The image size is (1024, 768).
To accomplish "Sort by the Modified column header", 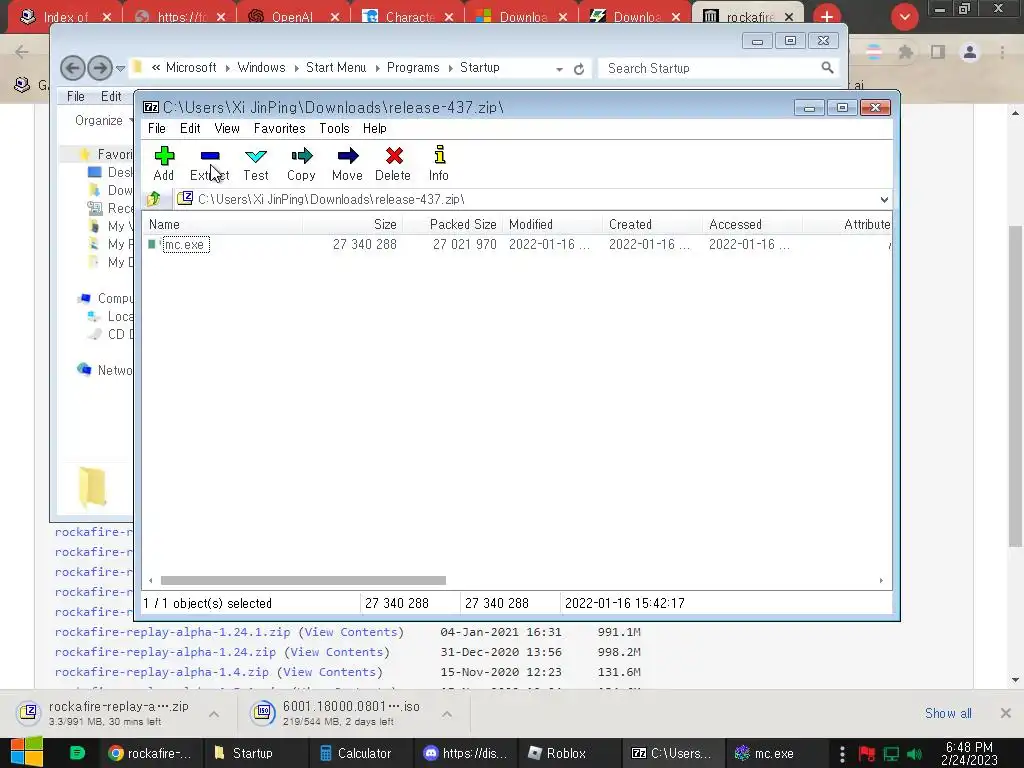I will [x=552, y=224].
